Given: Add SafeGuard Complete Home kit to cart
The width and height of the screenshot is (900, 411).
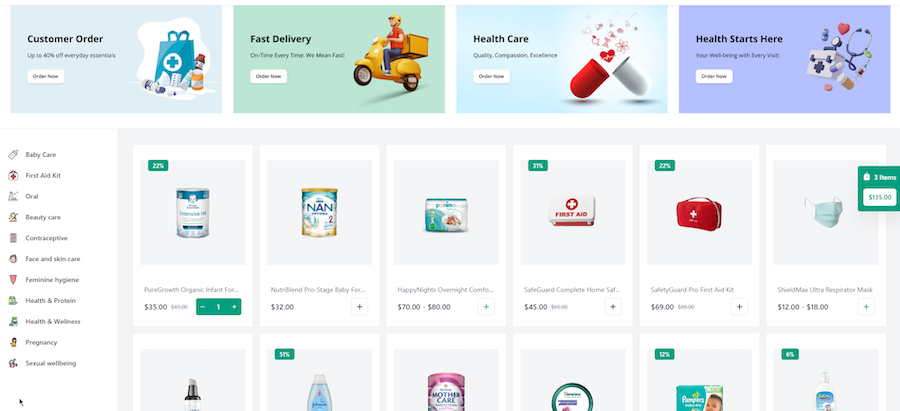Looking at the screenshot, I should point(612,307).
